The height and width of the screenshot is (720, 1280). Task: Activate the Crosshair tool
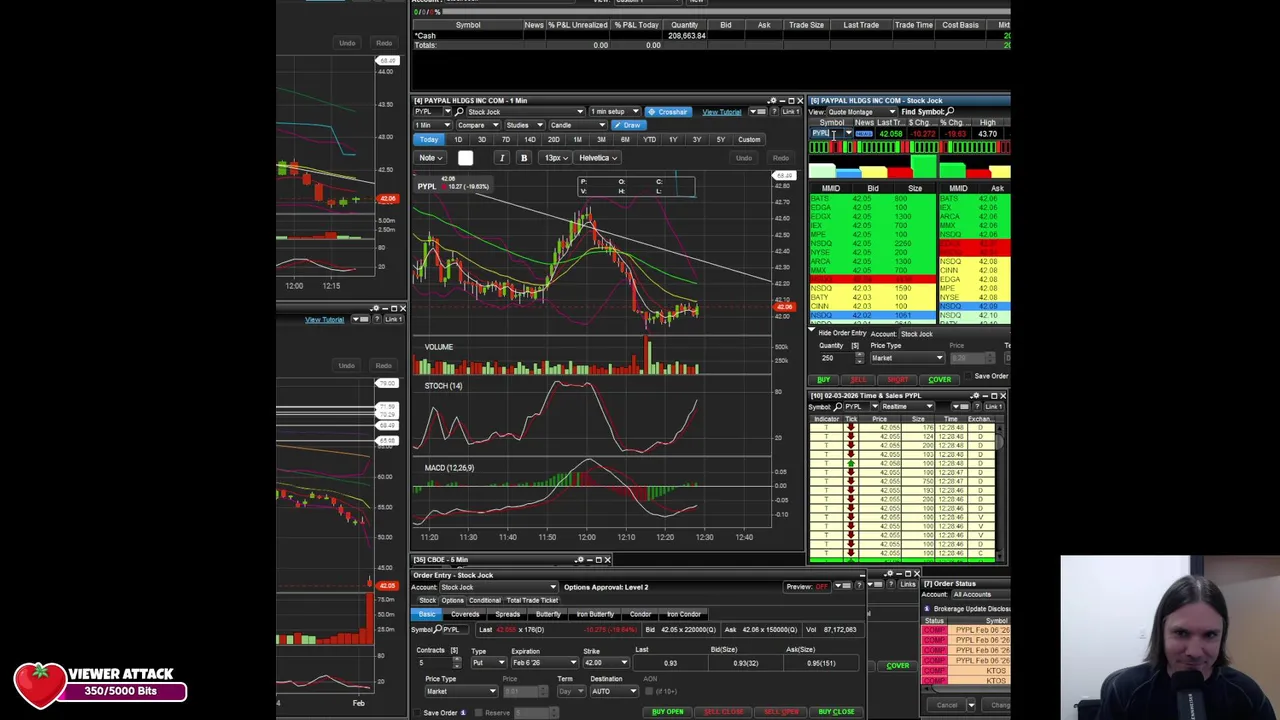click(x=668, y=111)
